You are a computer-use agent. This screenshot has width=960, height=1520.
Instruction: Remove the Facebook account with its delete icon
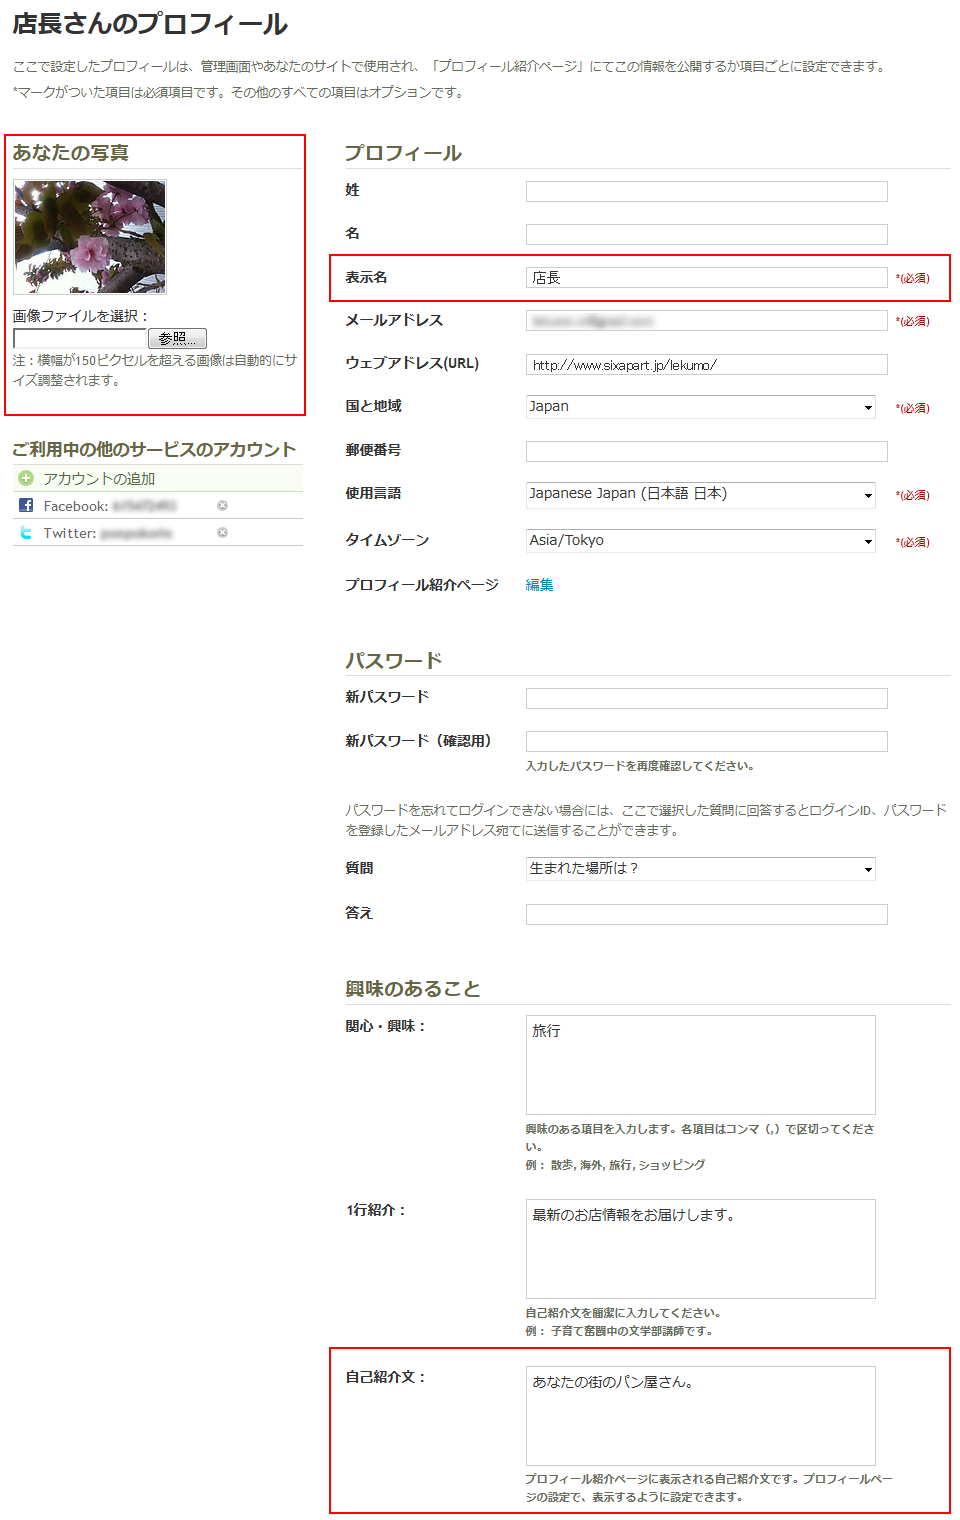coord(222,505)
